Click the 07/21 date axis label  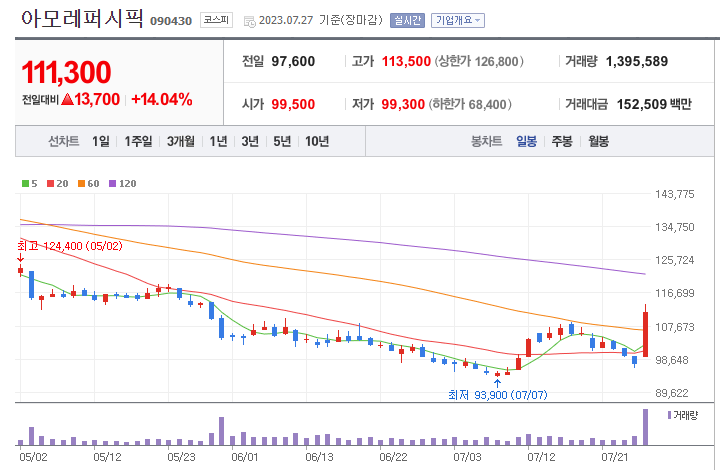pyautogui.click(x=614, y=457)
